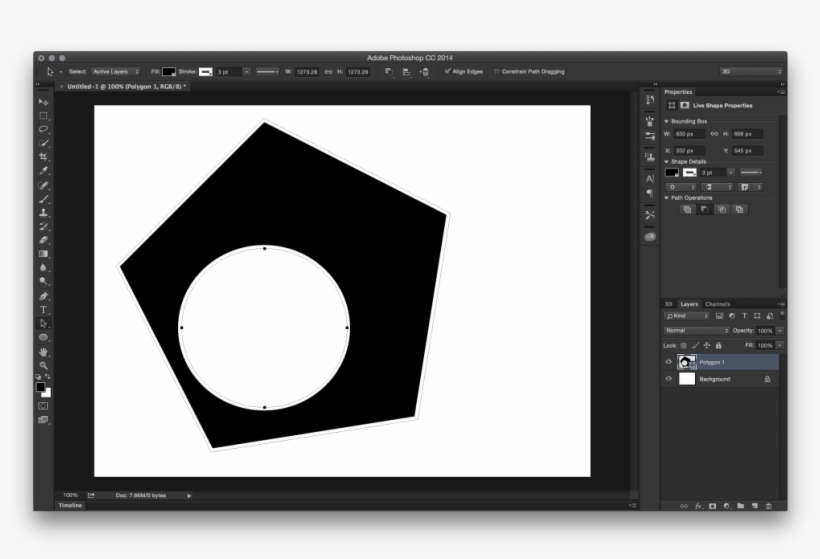Select the Clone Stamp tool

click(43, 212)
